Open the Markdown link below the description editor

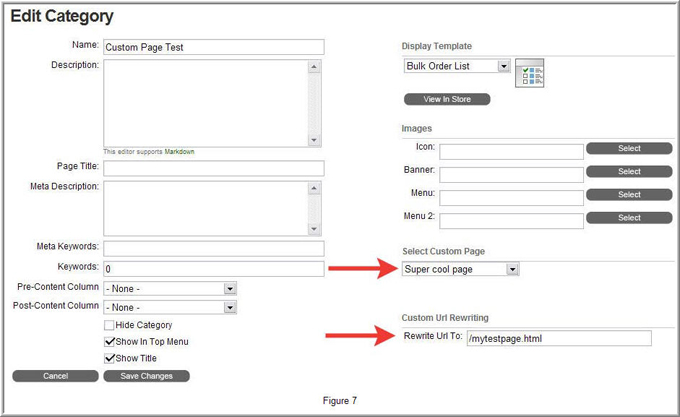click(x=180, y=152)
